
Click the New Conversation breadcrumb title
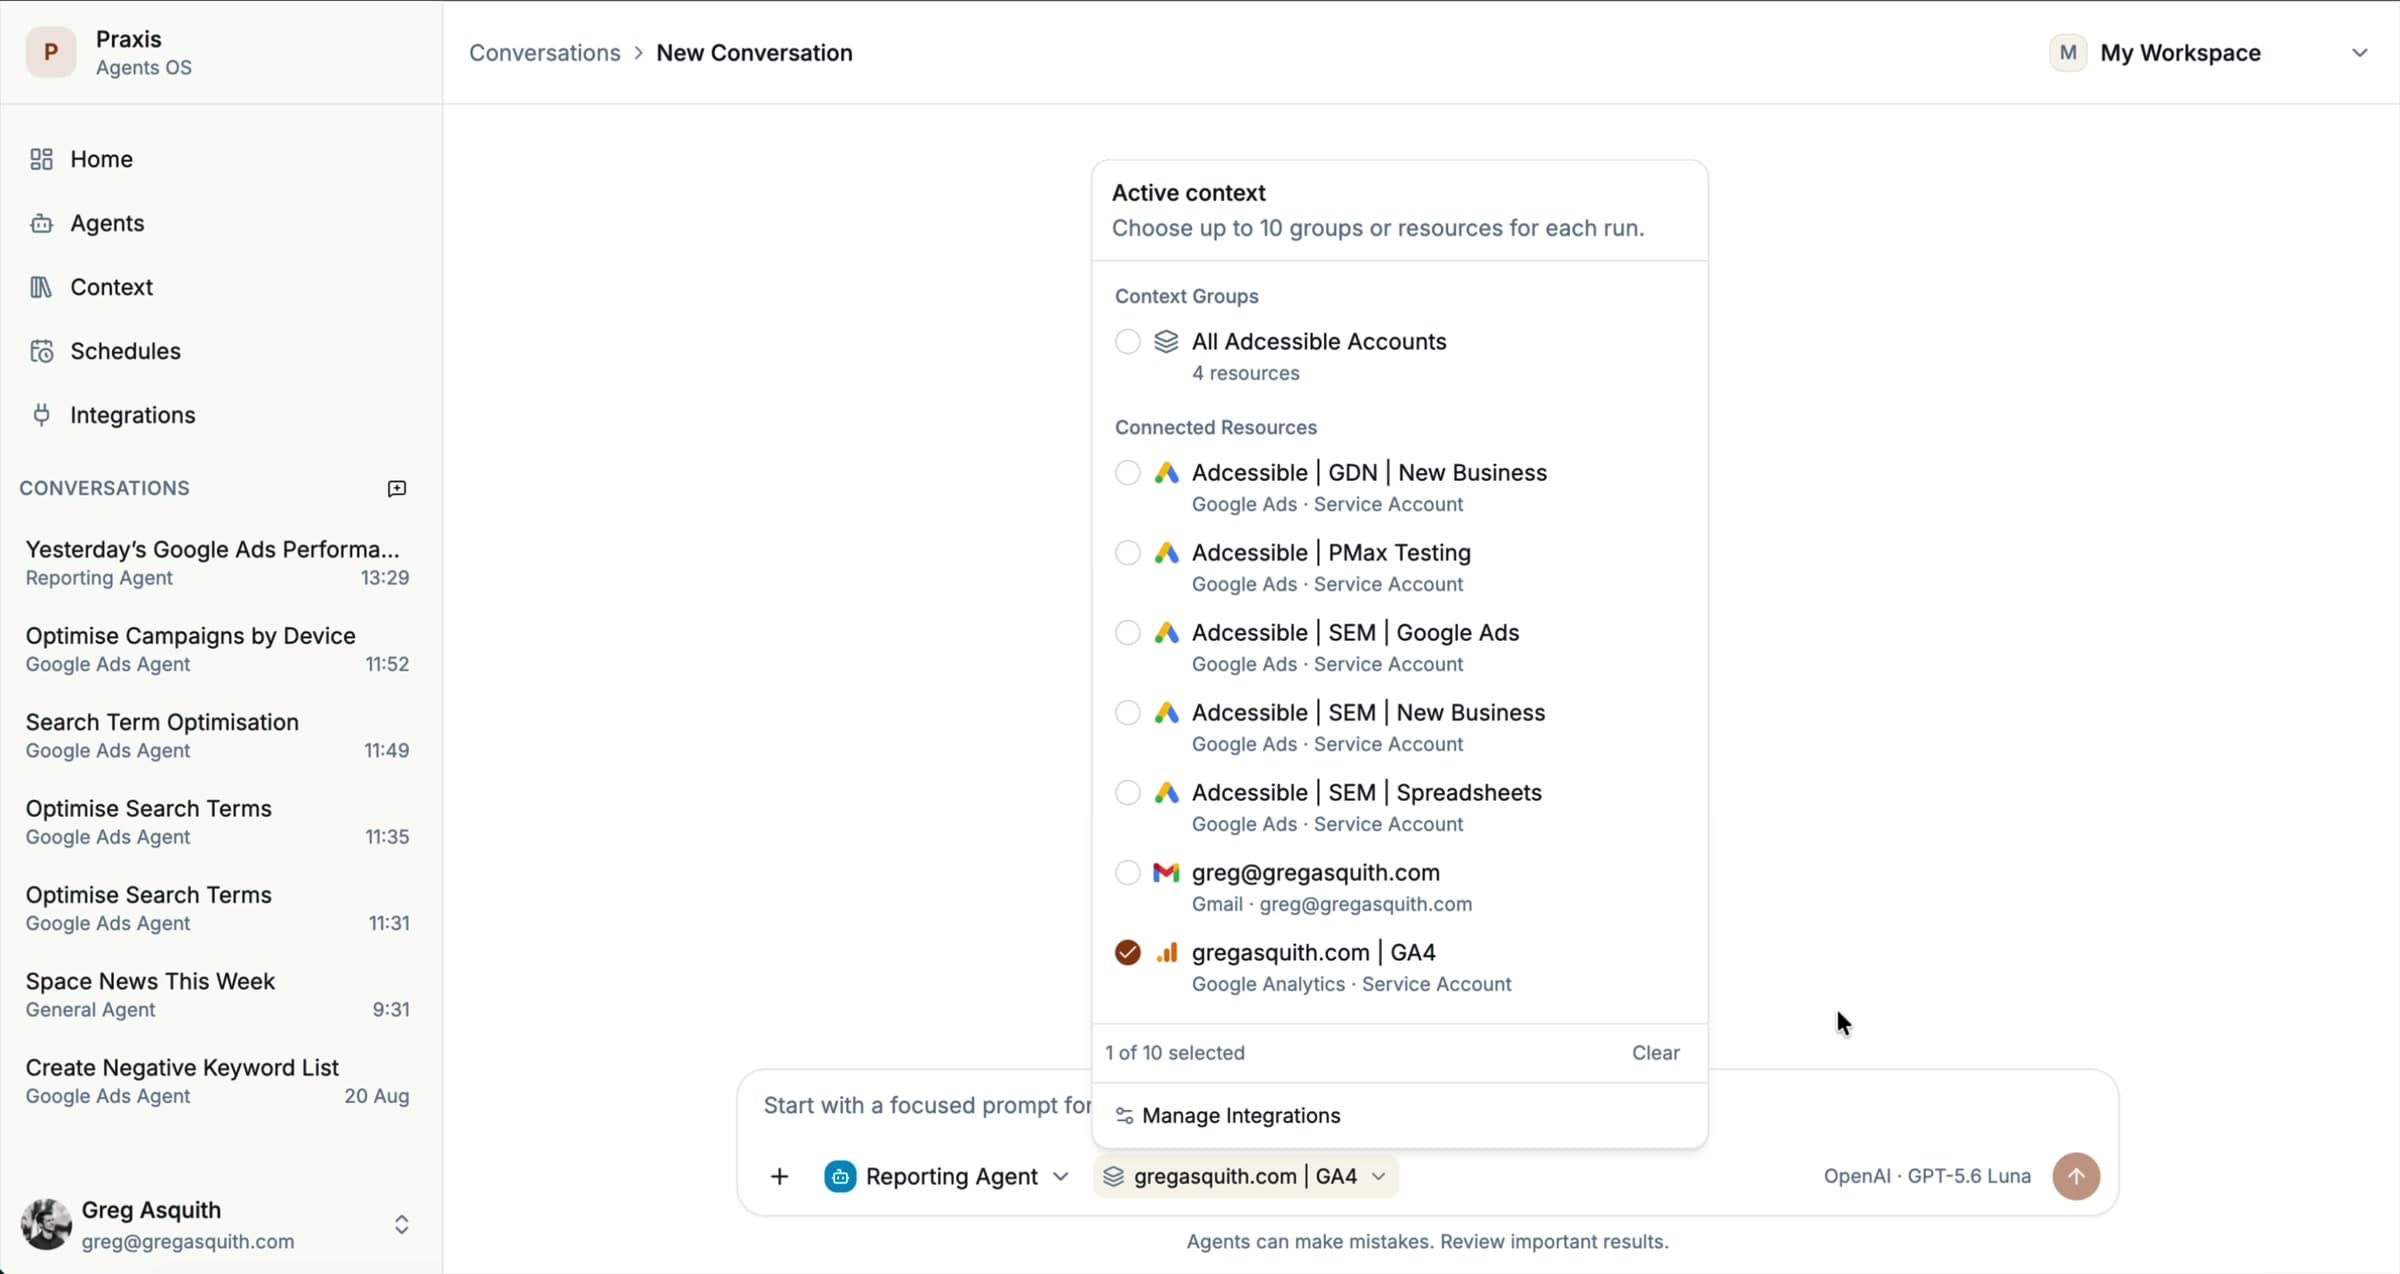(x=754, y=53)
